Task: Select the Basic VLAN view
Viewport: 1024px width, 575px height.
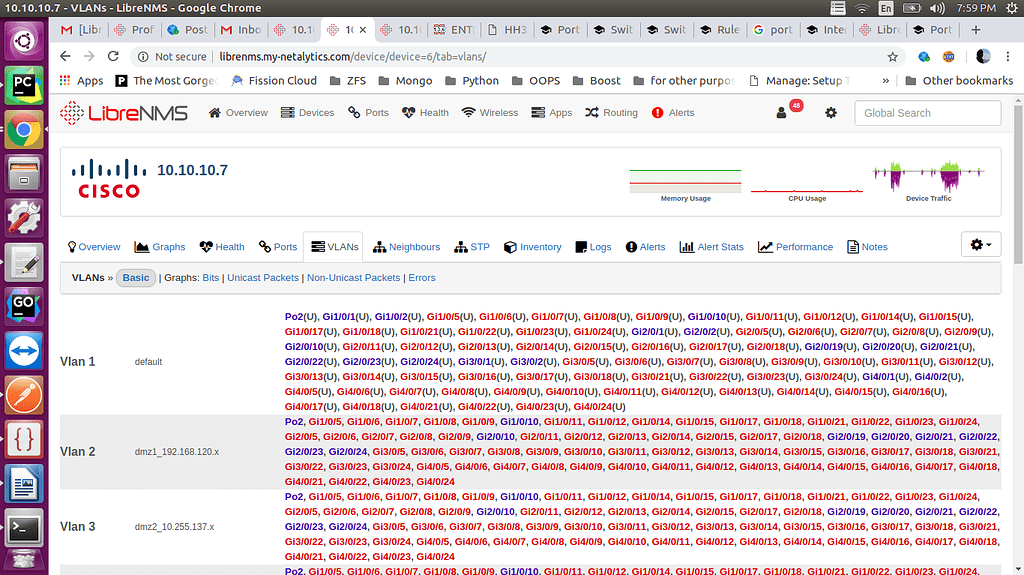Action: coord(136,278)
